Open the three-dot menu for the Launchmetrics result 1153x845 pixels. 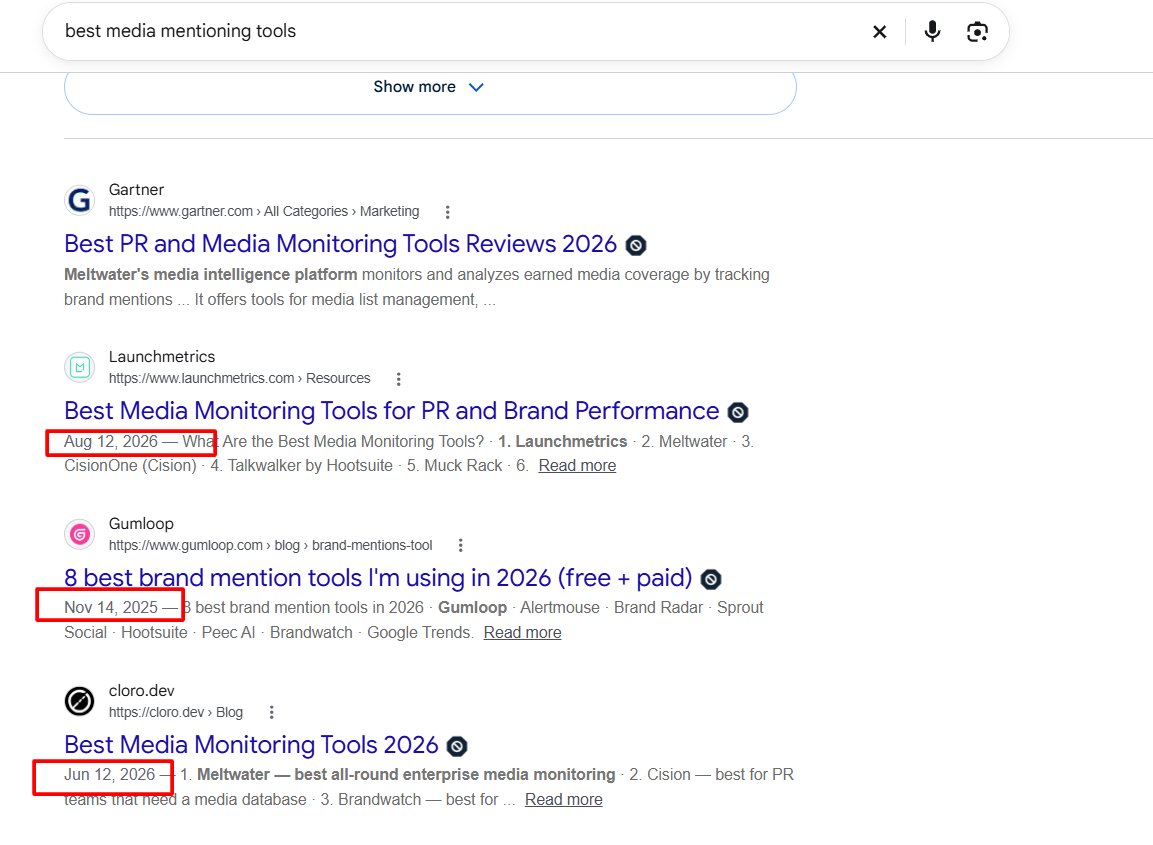[x=399, y=379]
